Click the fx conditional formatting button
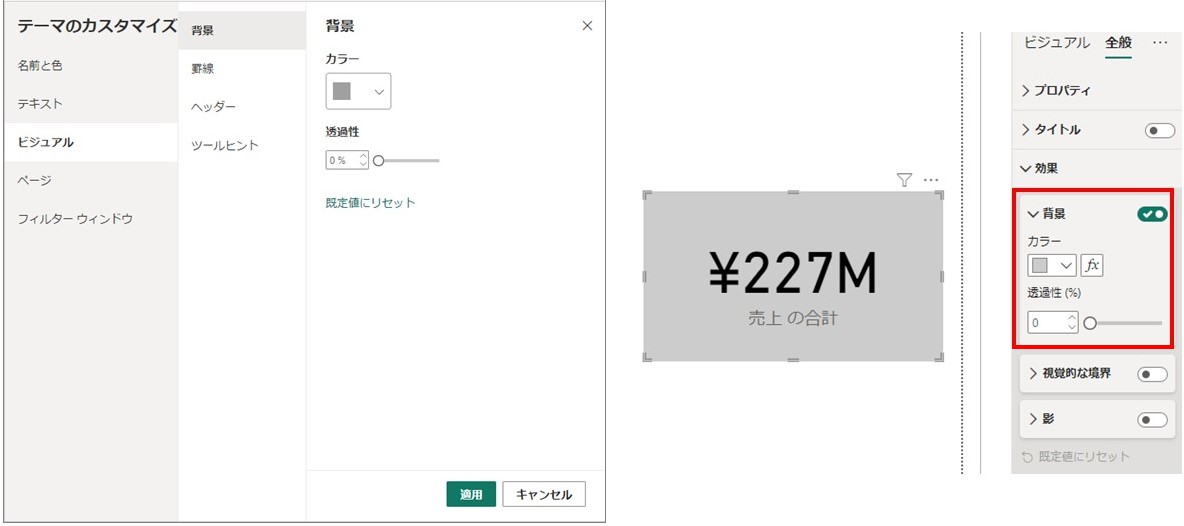This screenshot has height=526, width=1184. click(x=1092, y=266)
